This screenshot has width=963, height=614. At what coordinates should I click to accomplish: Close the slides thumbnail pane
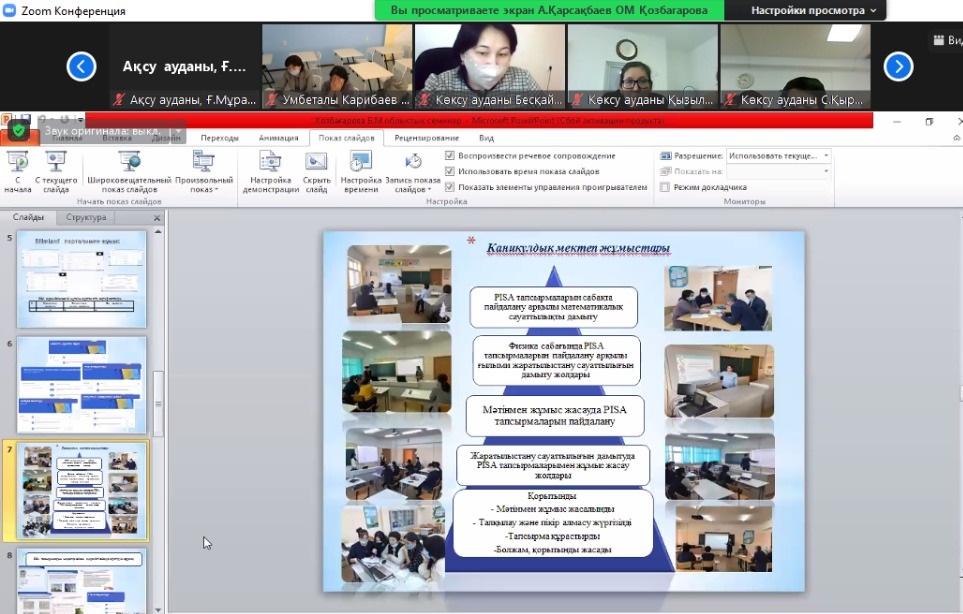(157, 218)
